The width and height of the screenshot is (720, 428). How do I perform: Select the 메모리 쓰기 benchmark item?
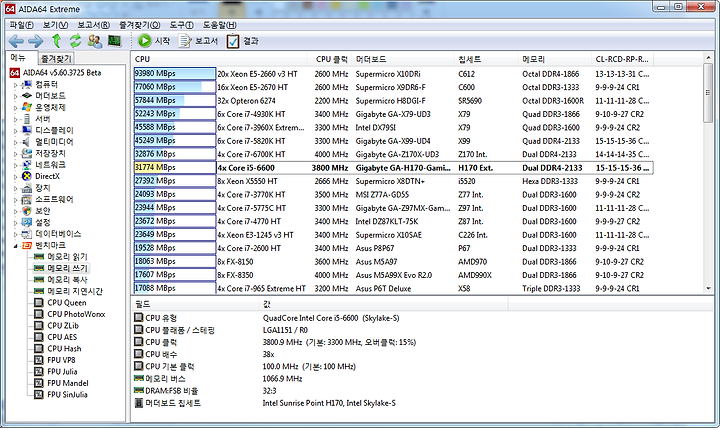click(67, 268)
